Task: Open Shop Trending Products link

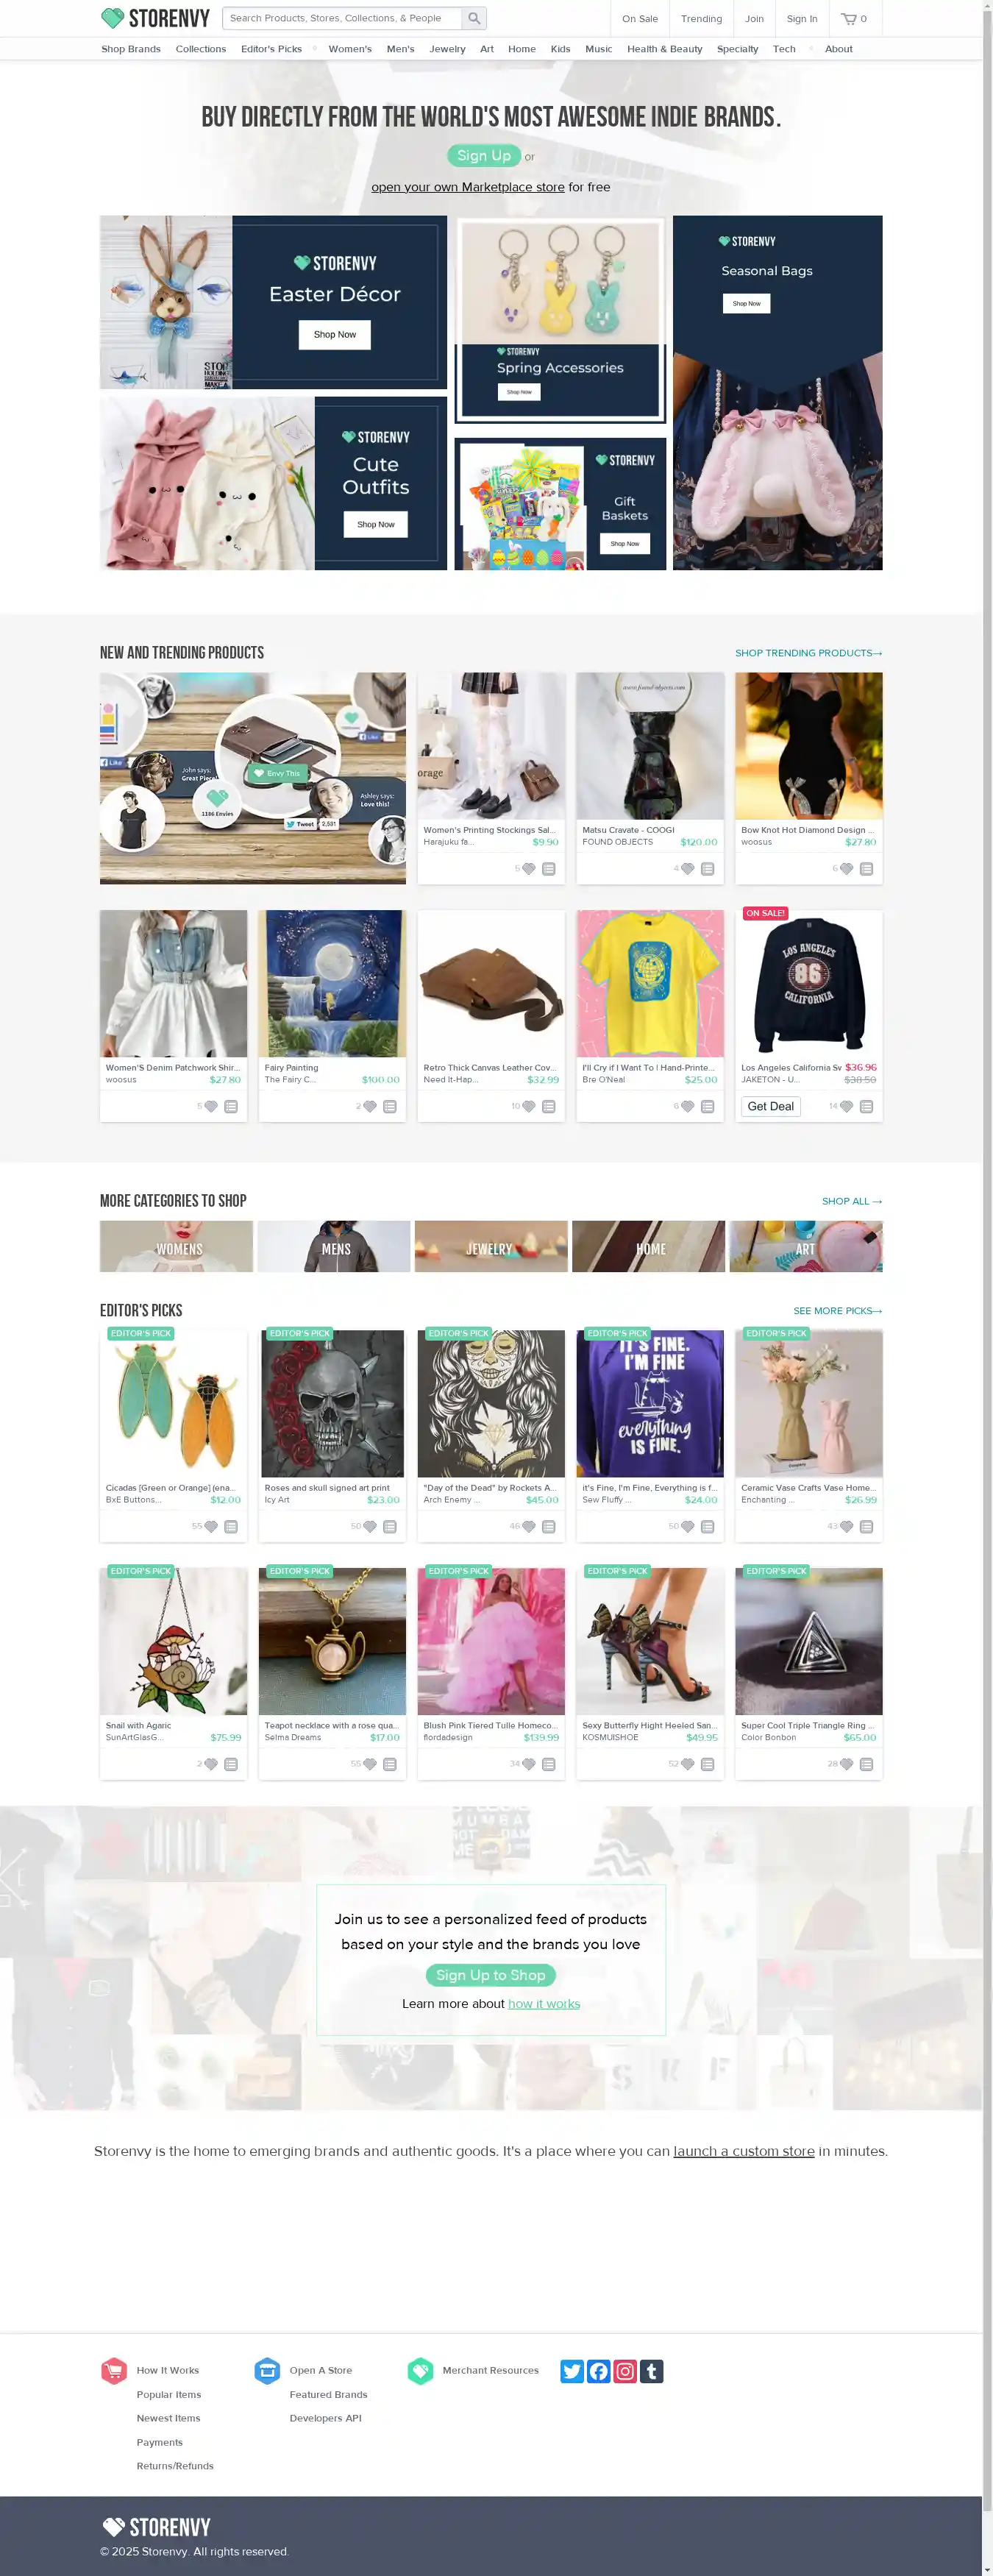Action: click(808, 653)
